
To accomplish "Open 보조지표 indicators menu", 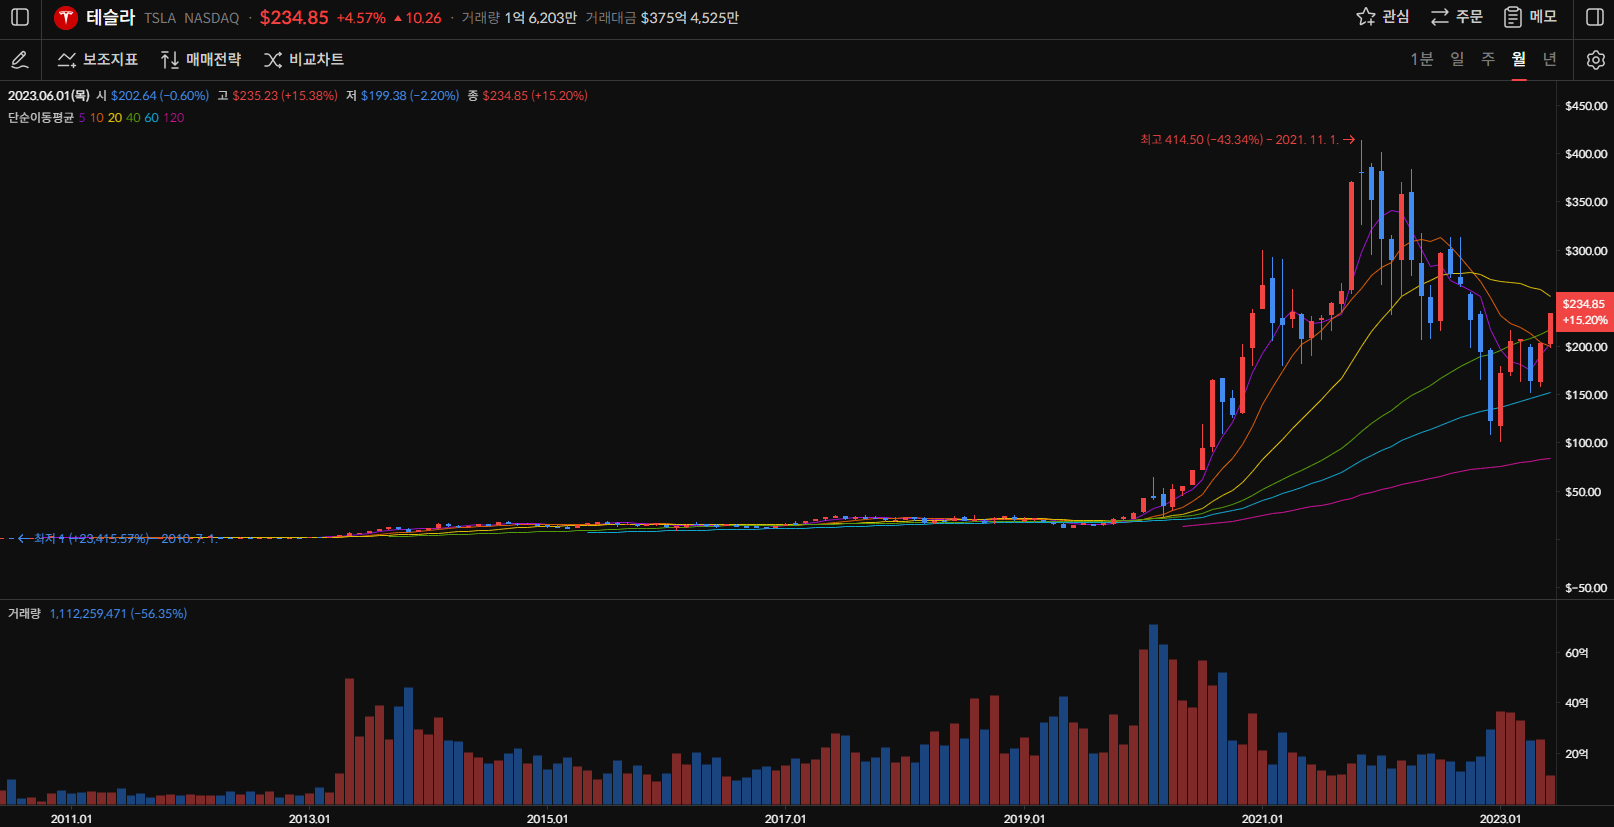I will tap(98, 60).
